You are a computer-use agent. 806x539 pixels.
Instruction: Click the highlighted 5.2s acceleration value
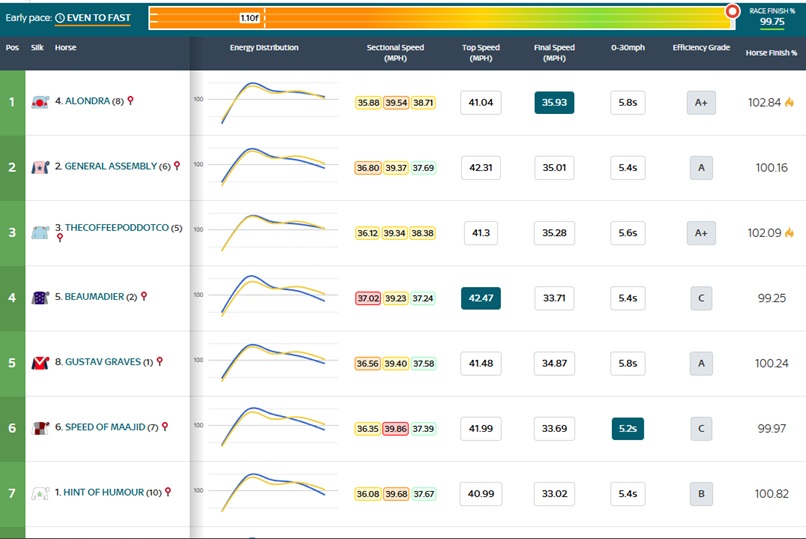point(628,428)
